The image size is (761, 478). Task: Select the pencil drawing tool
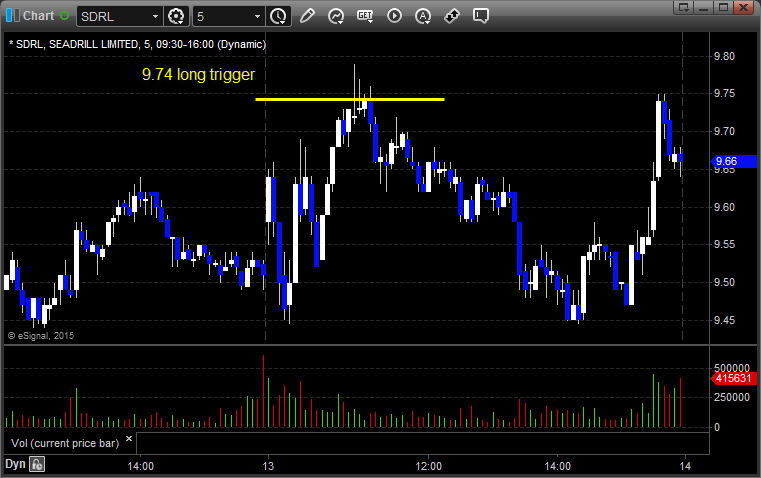point(307,16)
